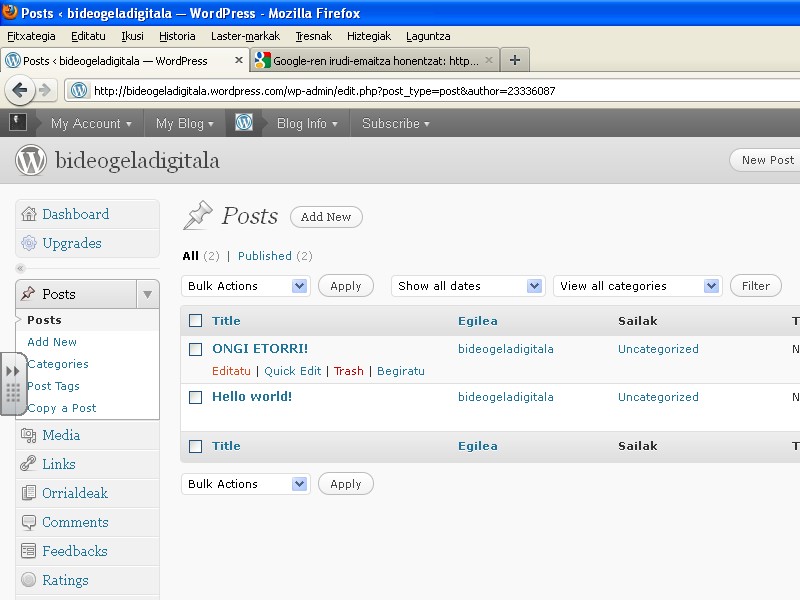Click the Quick Edit link
Screen dimensions: 800x600
point(293,371)
